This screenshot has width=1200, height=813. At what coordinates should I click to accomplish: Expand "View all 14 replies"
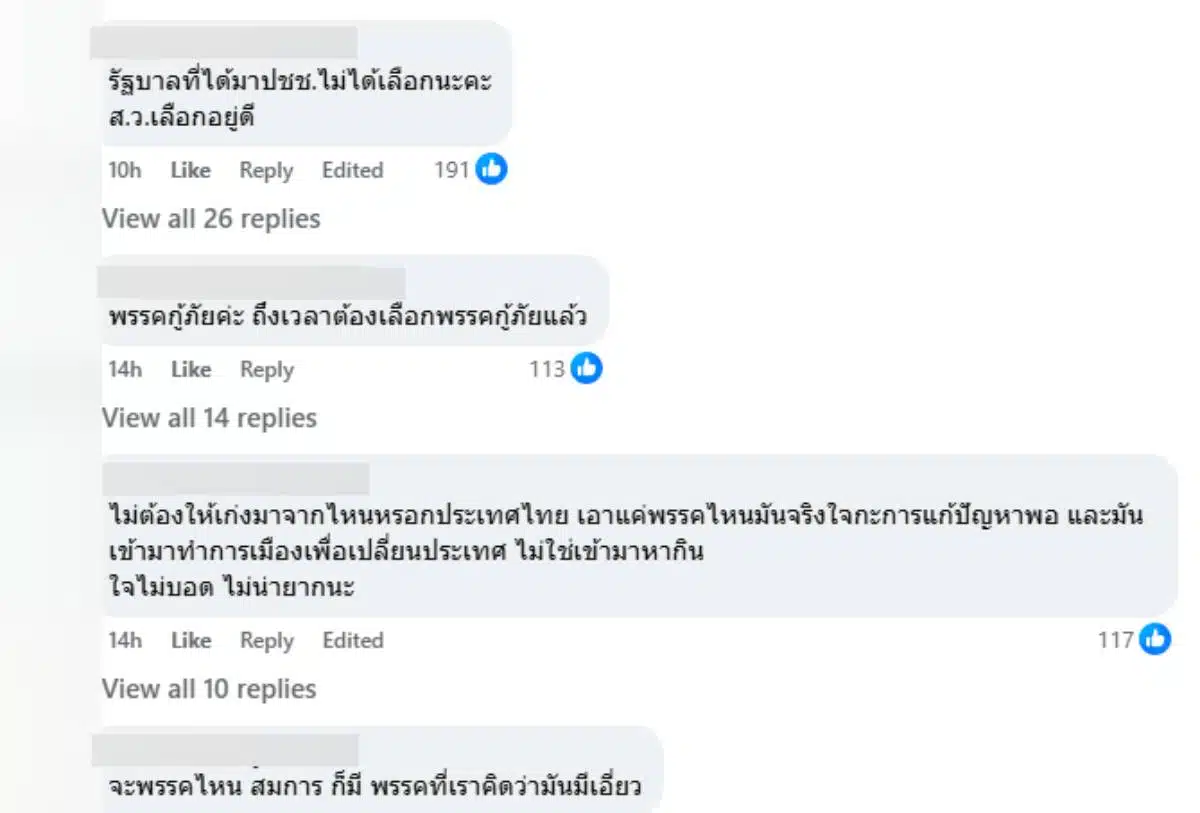[x=209, y=417]
